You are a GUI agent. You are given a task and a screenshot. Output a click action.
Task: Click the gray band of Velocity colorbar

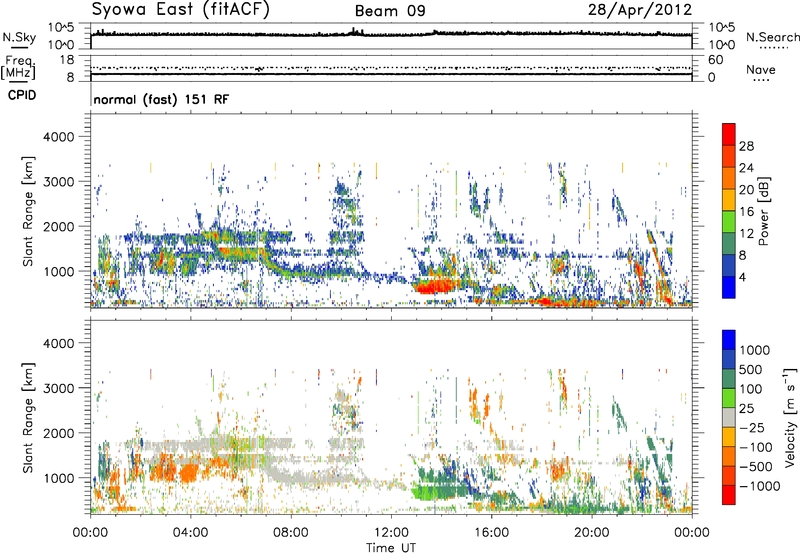(x=729, y=417)
